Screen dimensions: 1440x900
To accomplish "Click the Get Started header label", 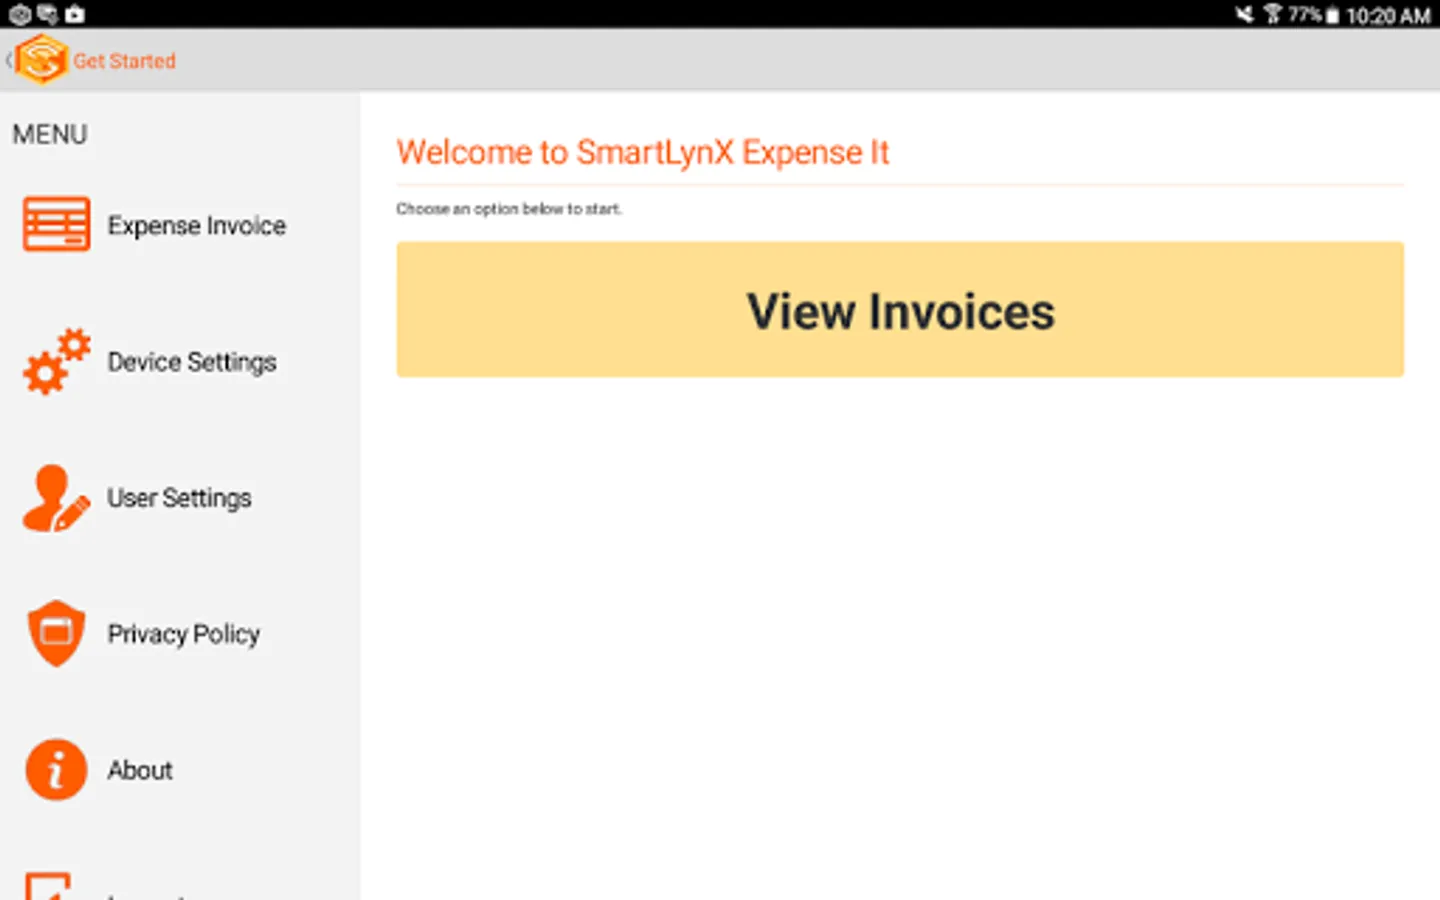I will coord(124,61).
